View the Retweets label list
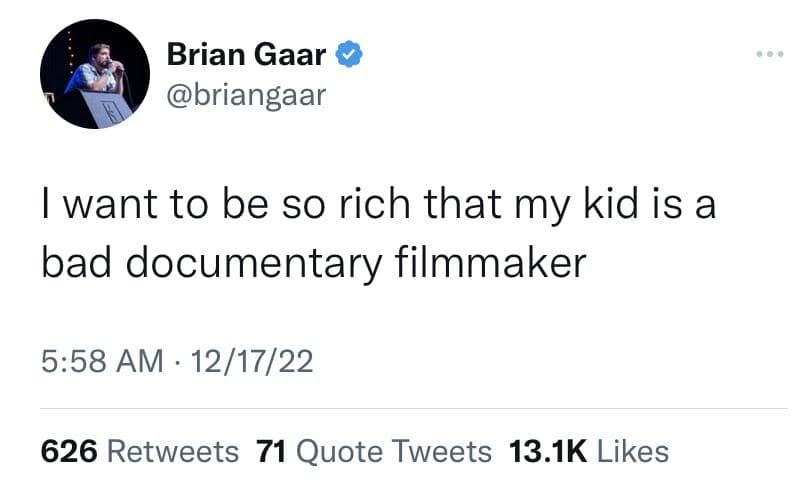Viewport: 797px width, 489px height. coord(172,451)
